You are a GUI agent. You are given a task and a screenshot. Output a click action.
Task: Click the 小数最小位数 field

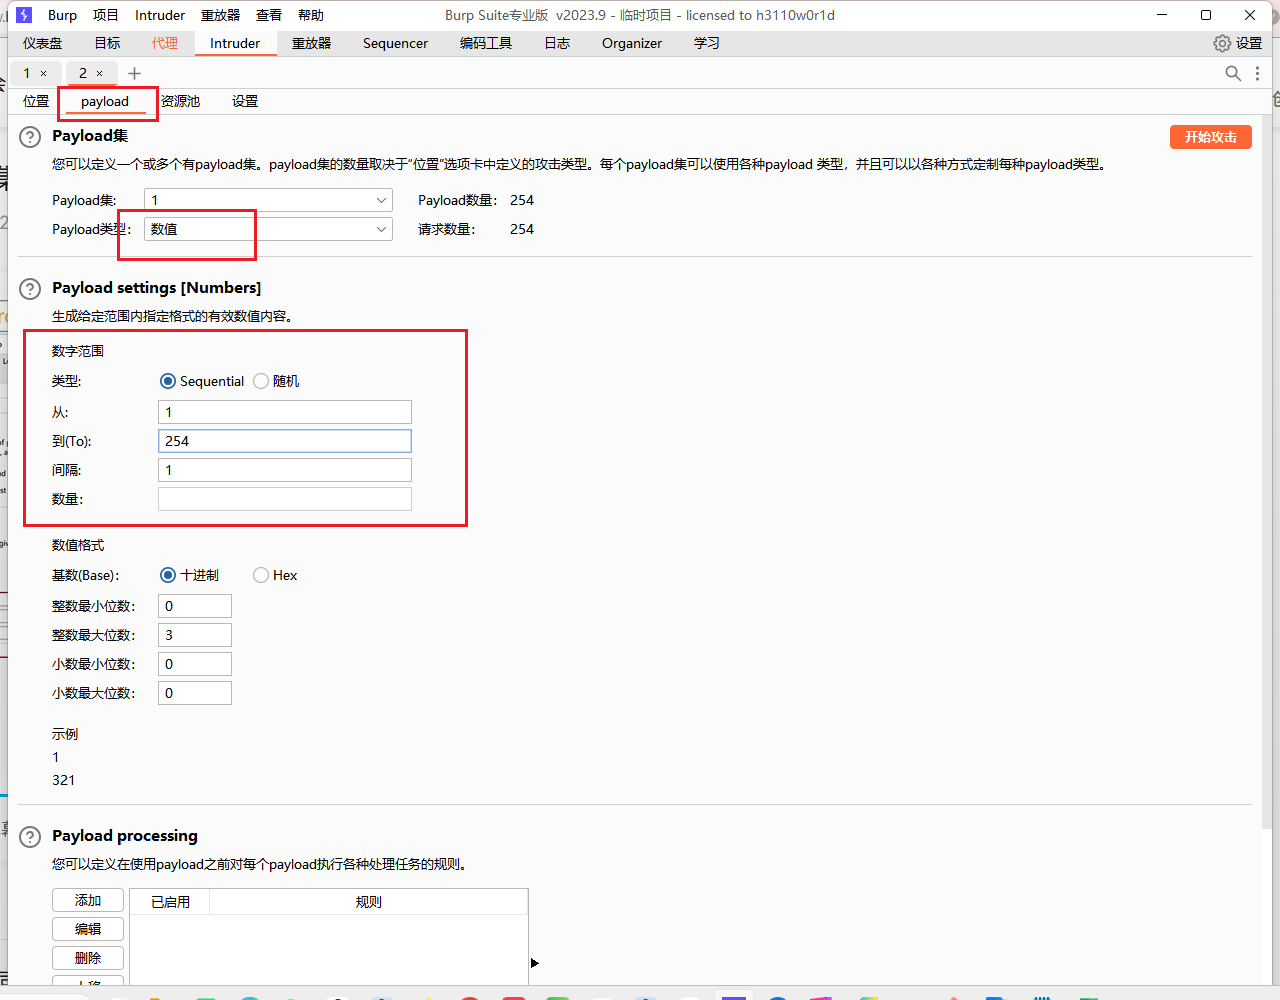(x=195, y=664)
